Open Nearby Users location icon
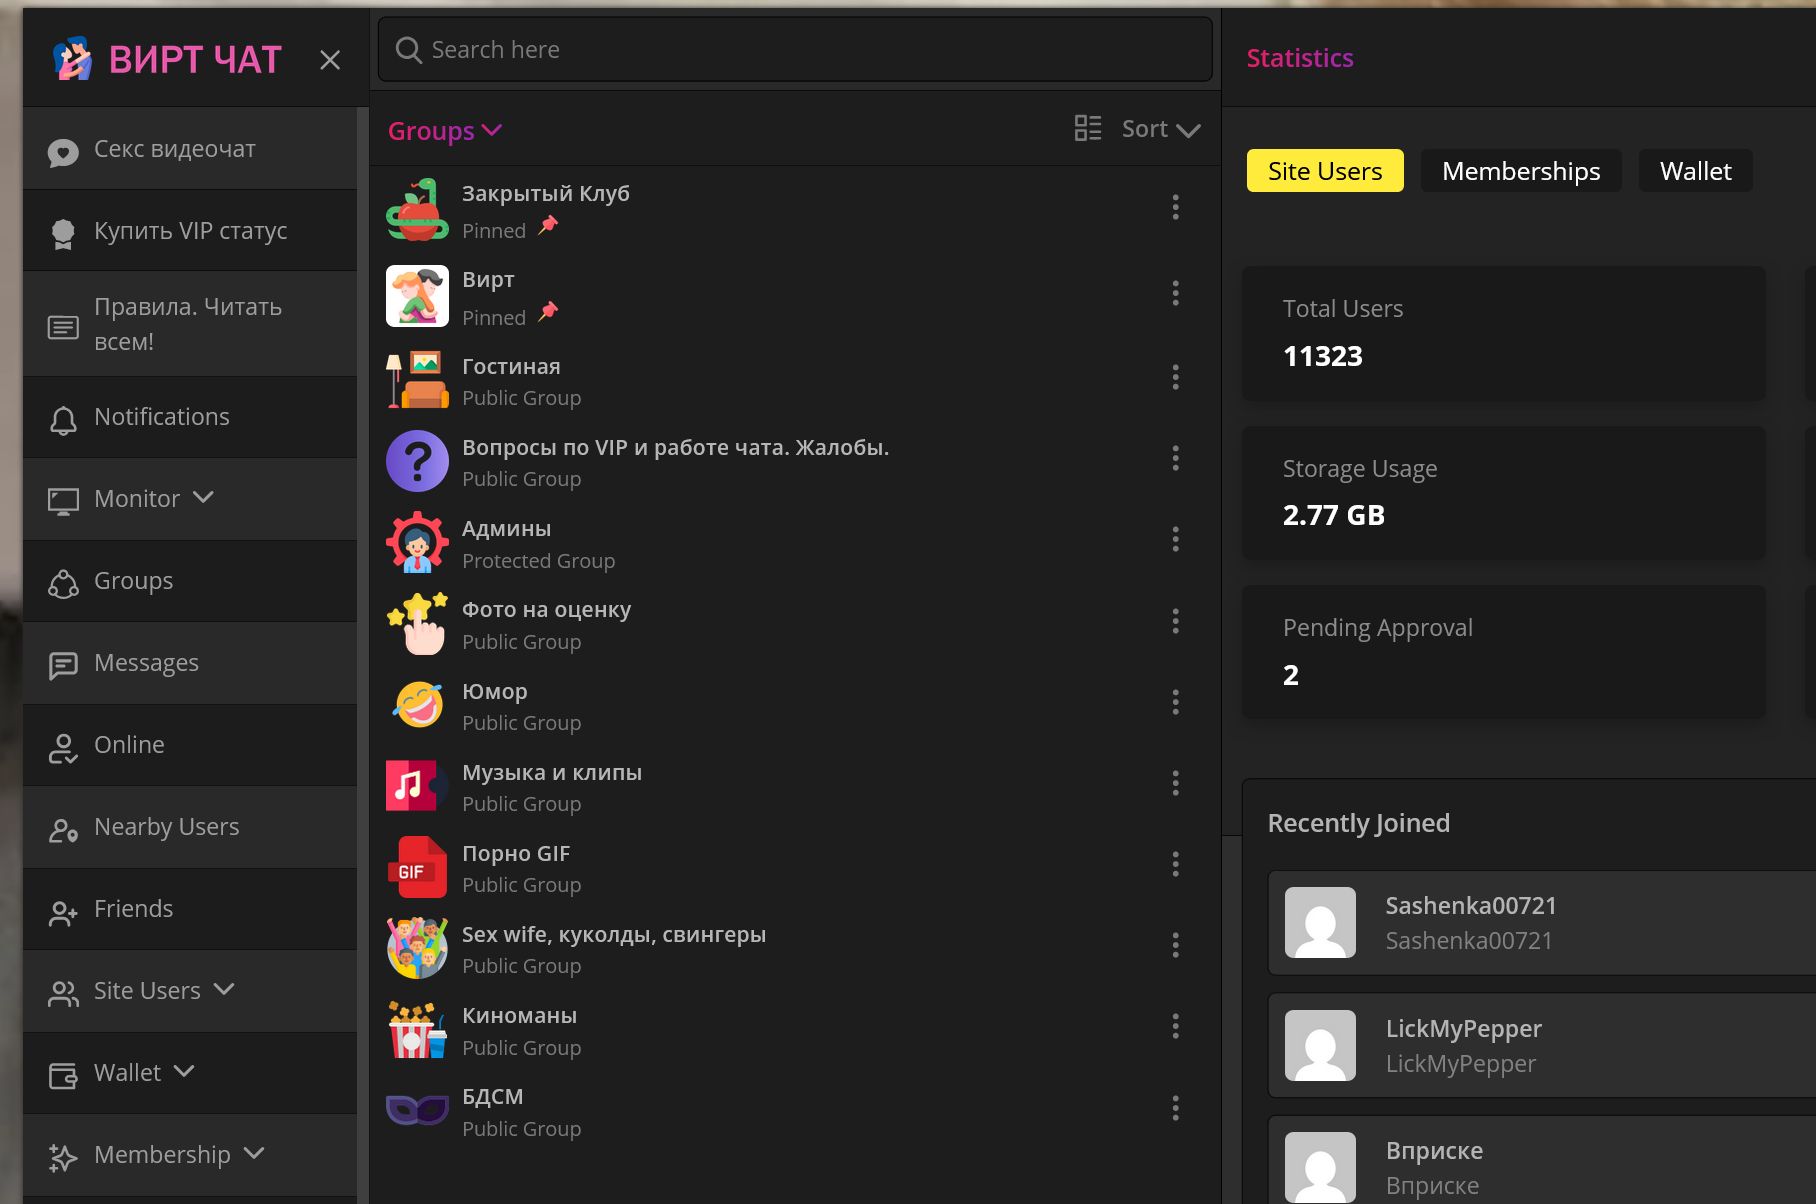1816x1204 pixels. tap(63, 829)
